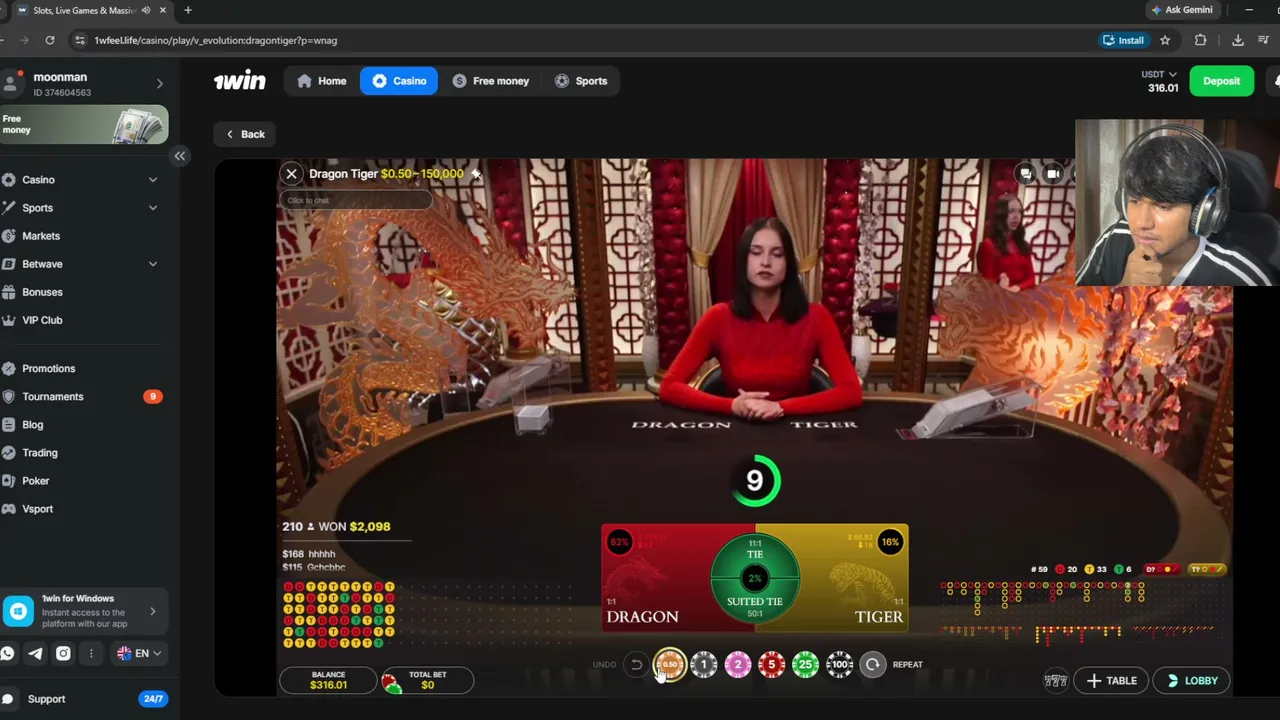Open the browser extensions puzzle icon
1280x720 pixels.
[1200, 40]
